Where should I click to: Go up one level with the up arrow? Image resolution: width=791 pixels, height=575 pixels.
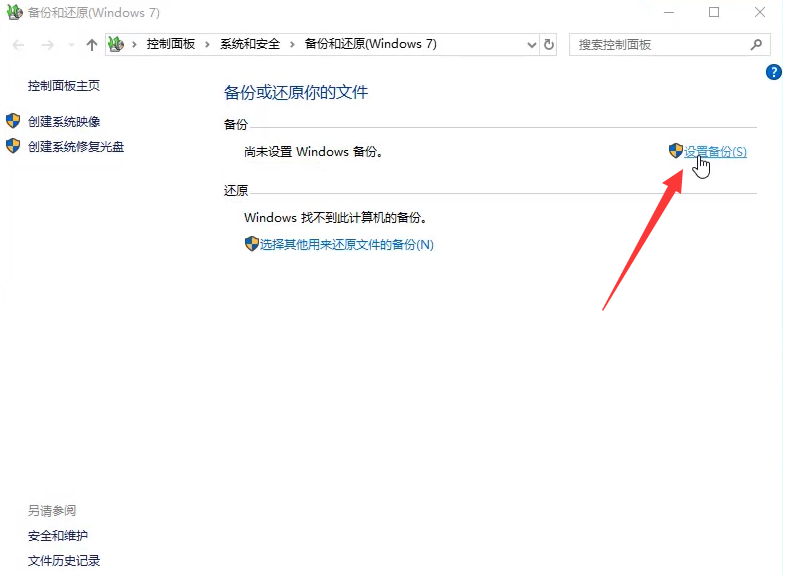point(91,45)
